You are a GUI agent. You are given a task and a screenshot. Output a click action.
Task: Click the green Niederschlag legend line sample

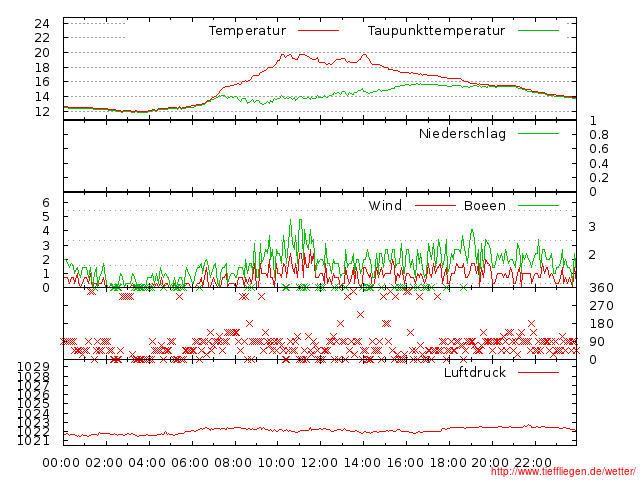tap(538, 133)
